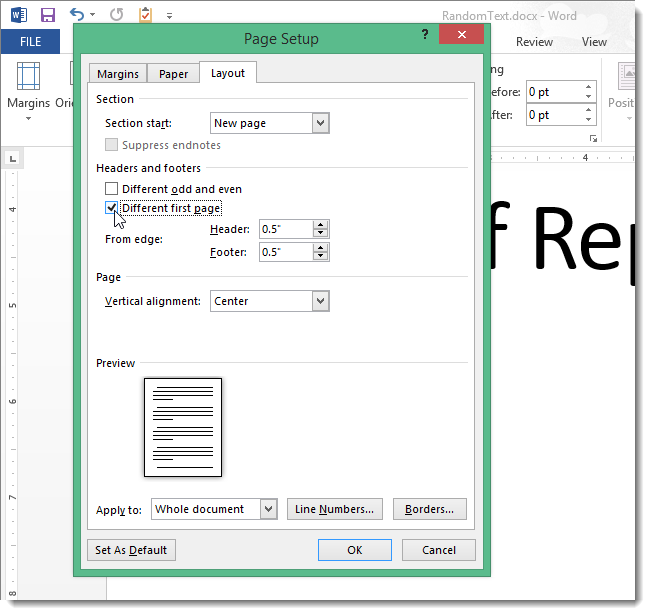Increase the Footer distance value
The image size is (650, 615).
(320, 248)
